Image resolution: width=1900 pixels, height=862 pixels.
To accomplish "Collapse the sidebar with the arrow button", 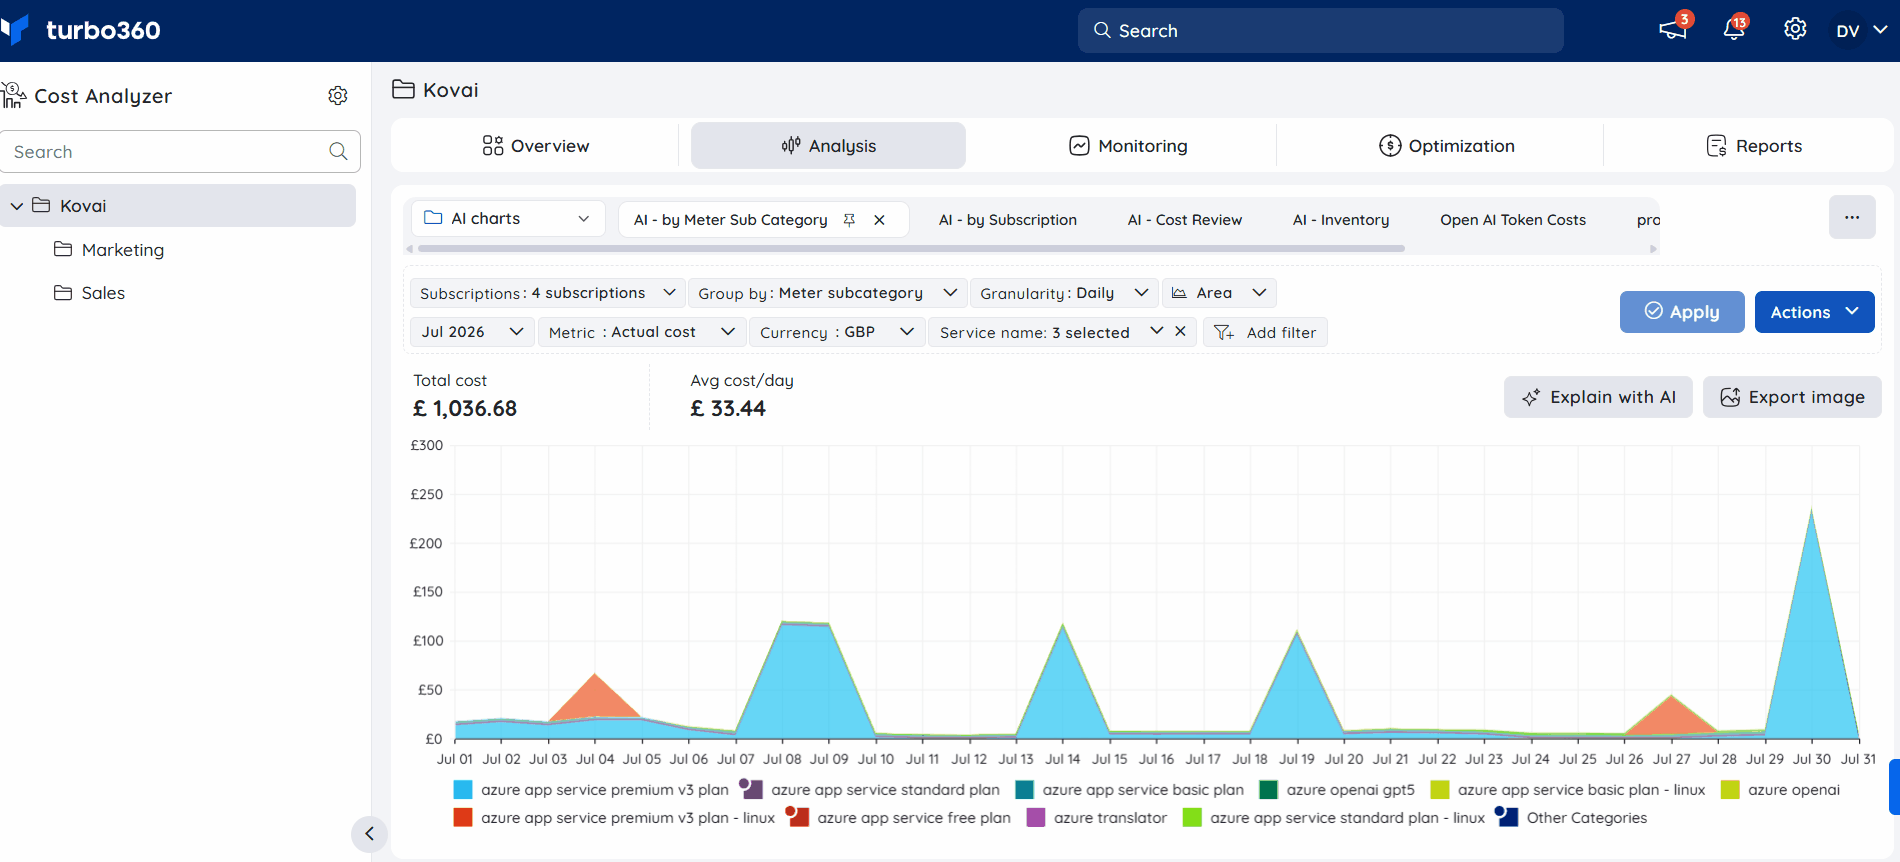I will tap(369, 834).
